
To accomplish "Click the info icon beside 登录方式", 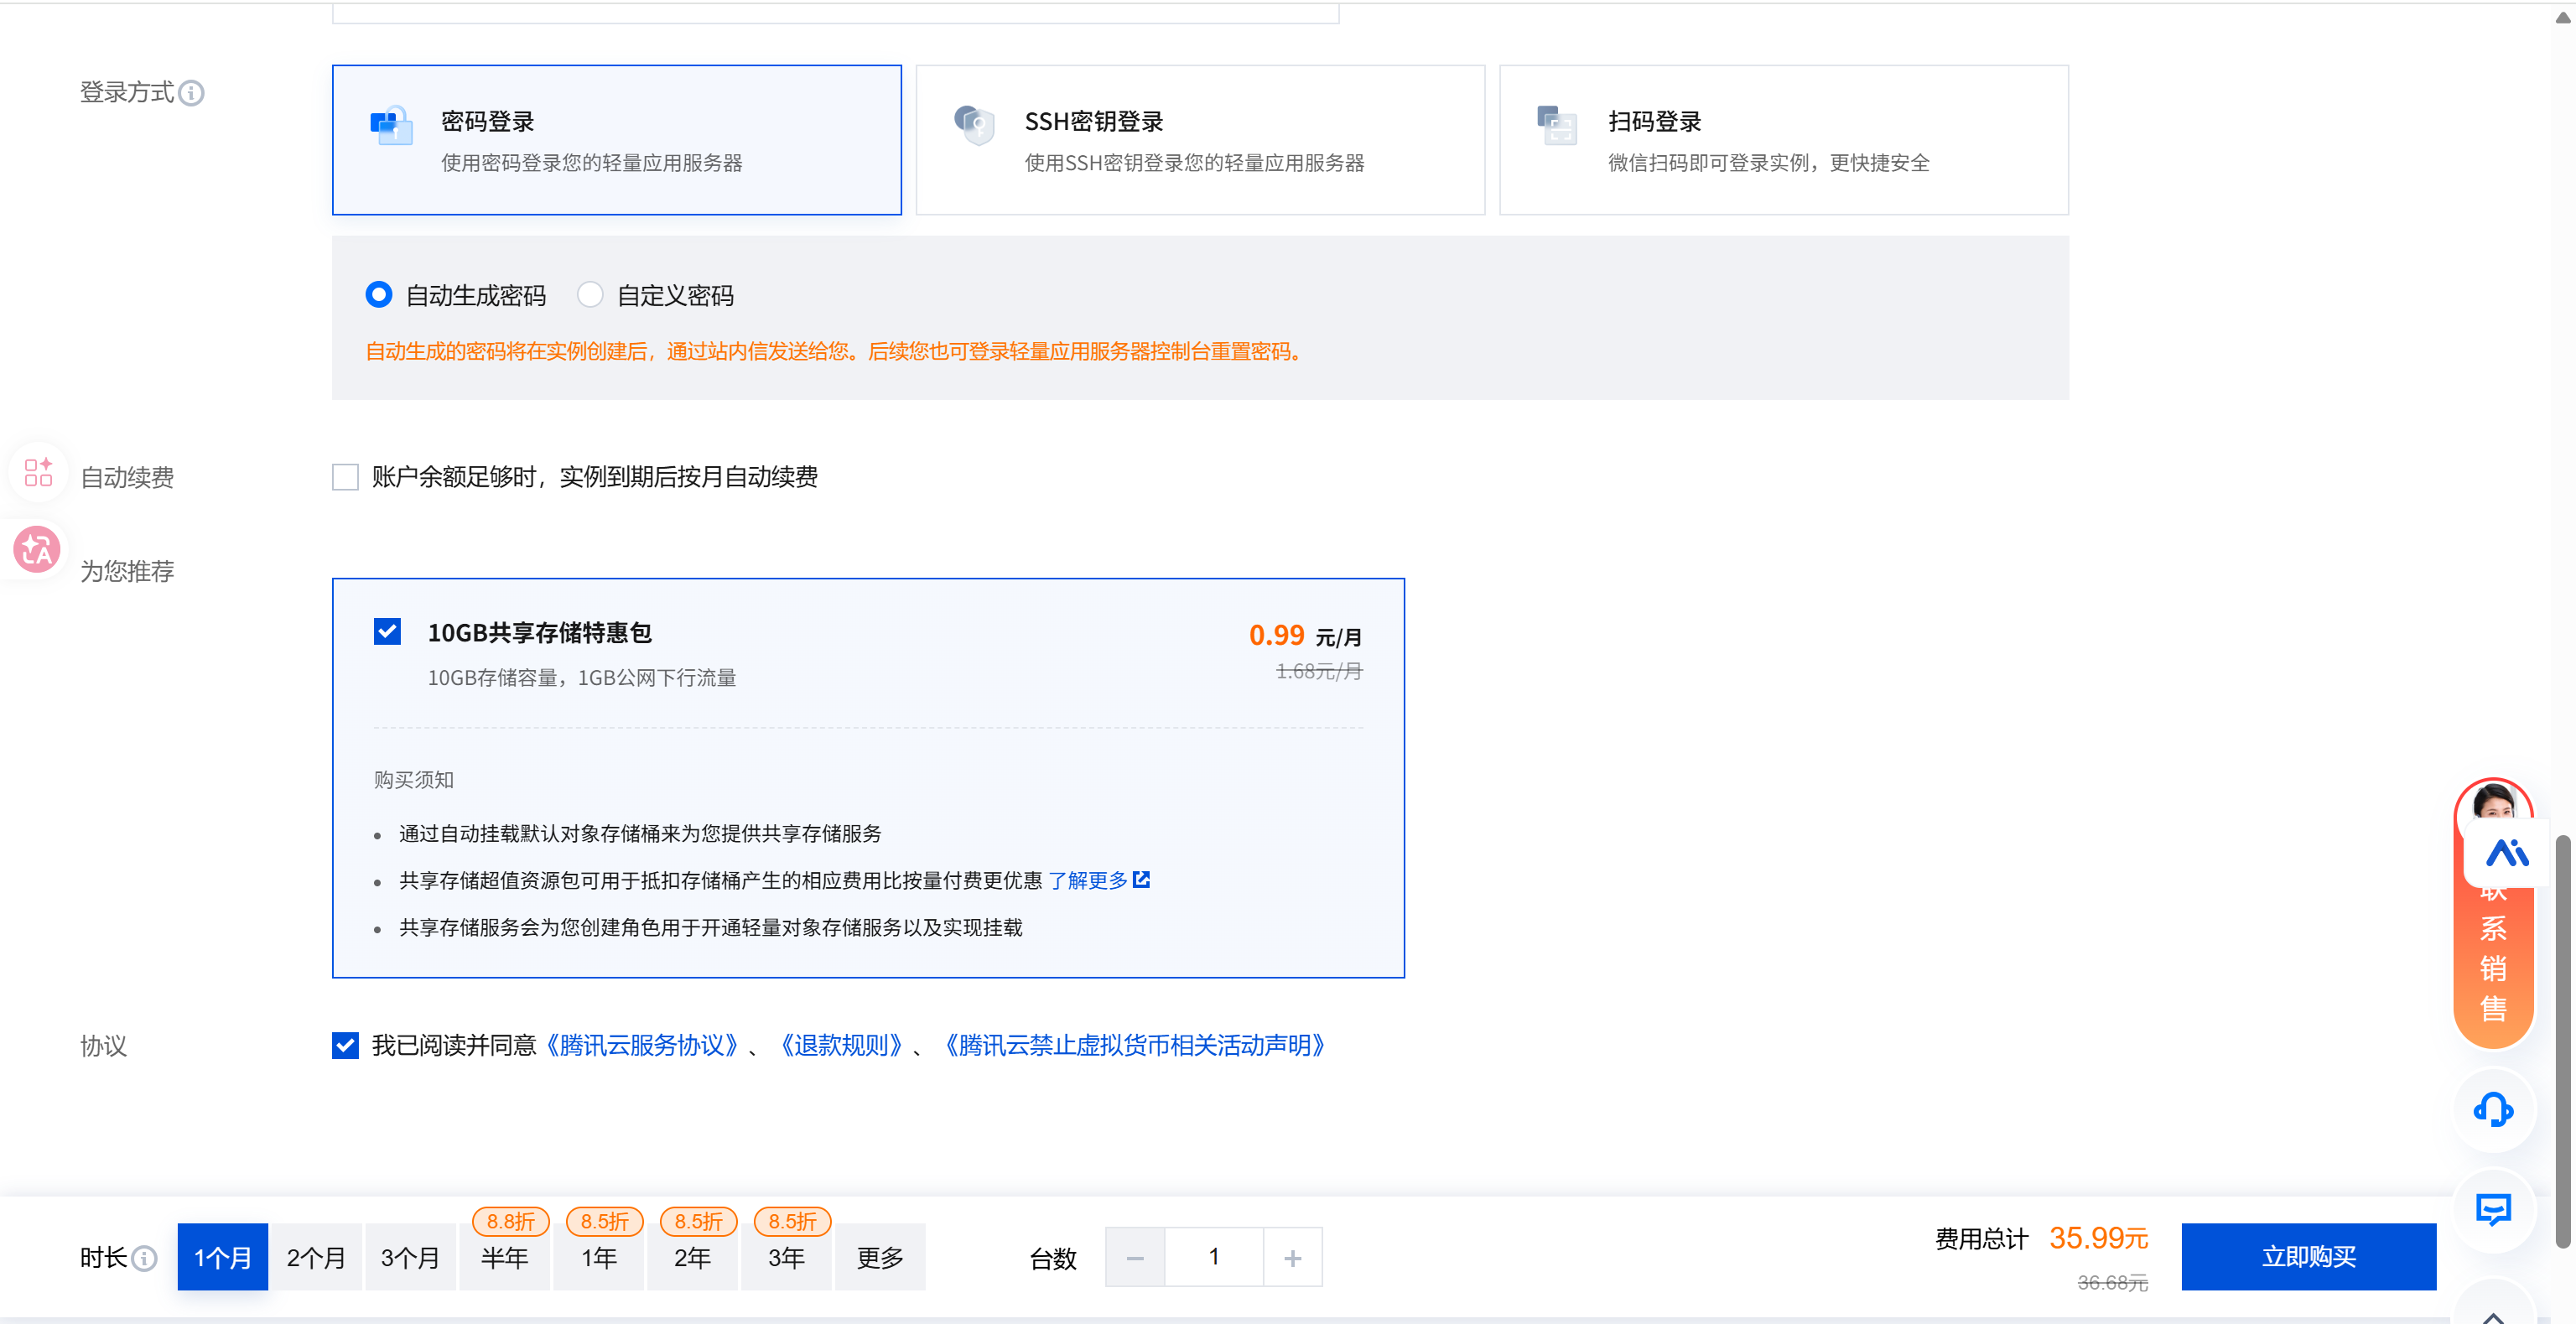I will pos(191,93).
